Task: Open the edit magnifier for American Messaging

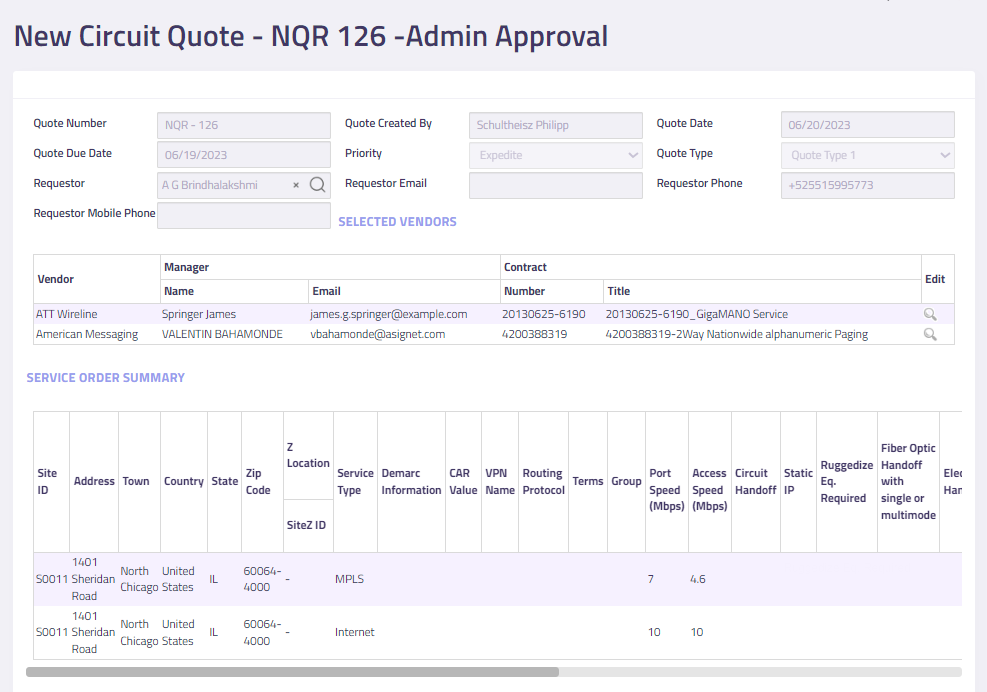Action: pyautogui.click(x=930, y=334)
